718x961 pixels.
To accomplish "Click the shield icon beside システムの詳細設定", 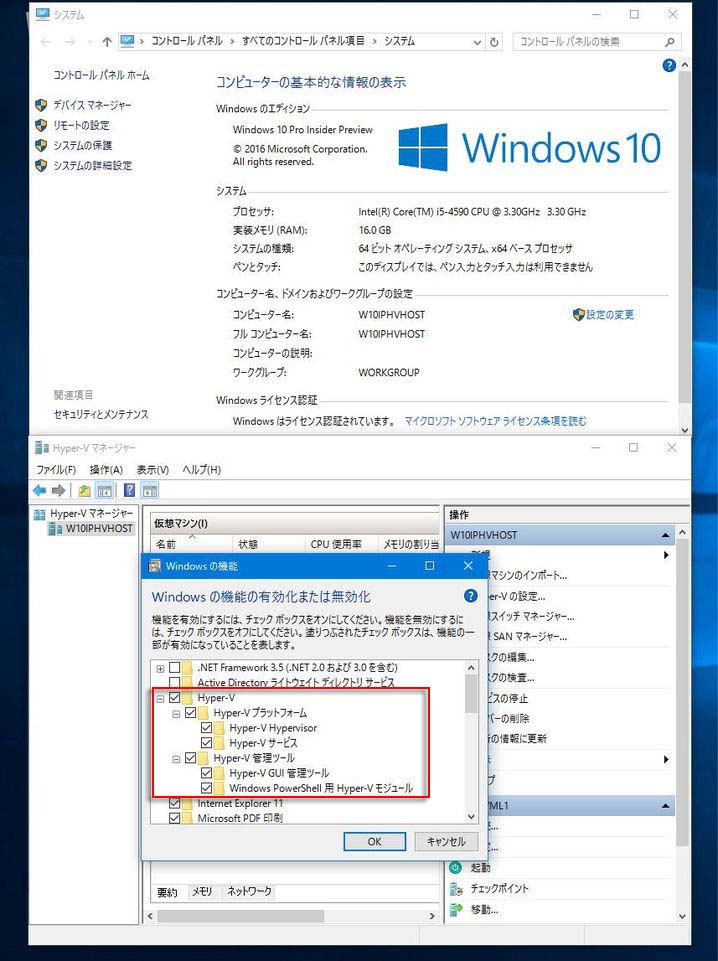I will pyautogui.click(x=41, y=165).
